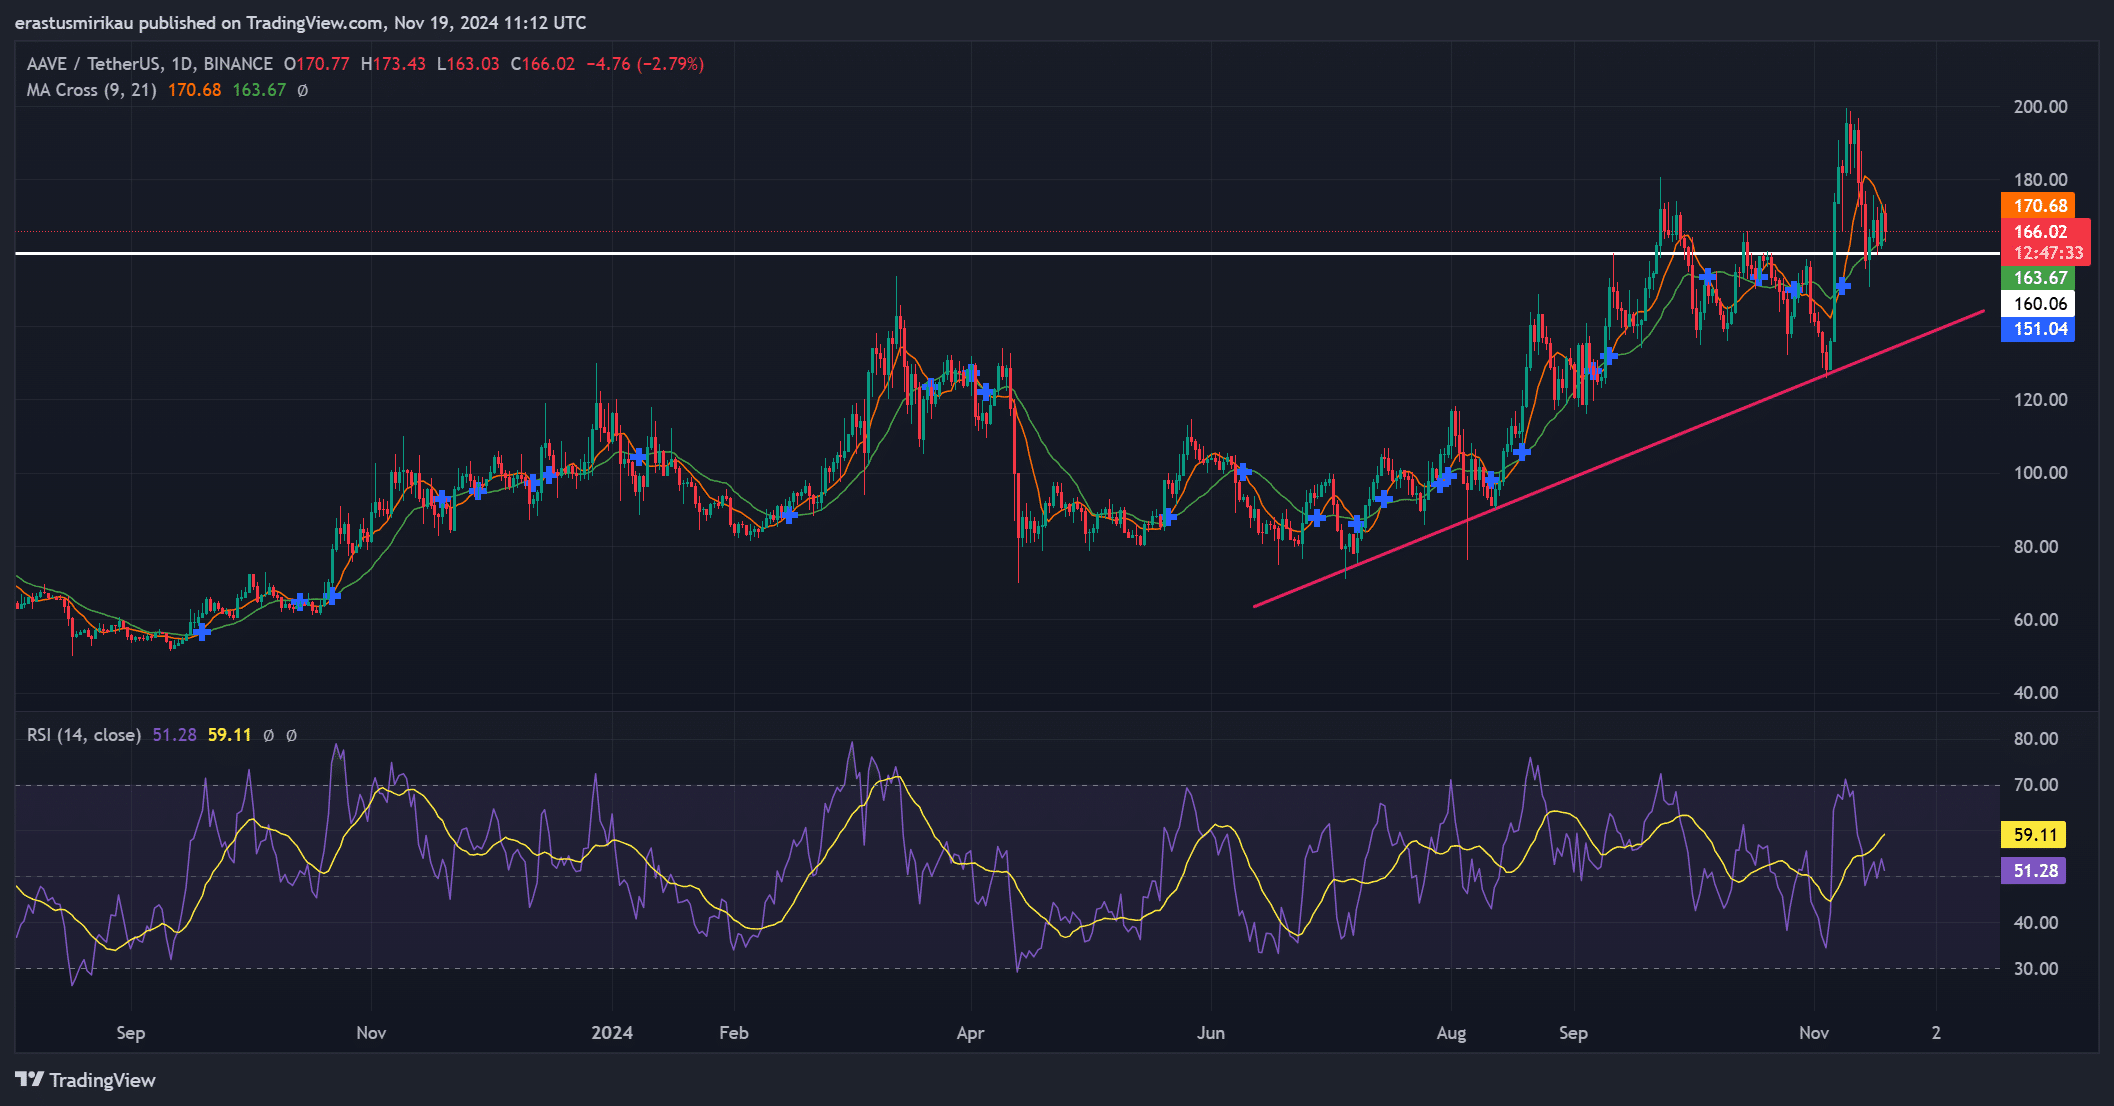This screenshot has width=2114, height=1106.
Task: Click the green 163.67 MA price tag
Action: pos(2038,278)
